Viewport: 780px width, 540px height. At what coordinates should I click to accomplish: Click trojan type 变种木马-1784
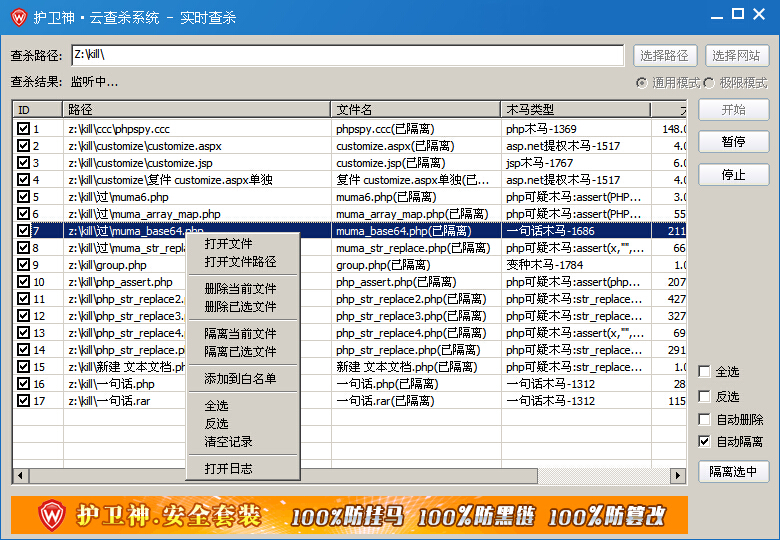coord(544,265)
